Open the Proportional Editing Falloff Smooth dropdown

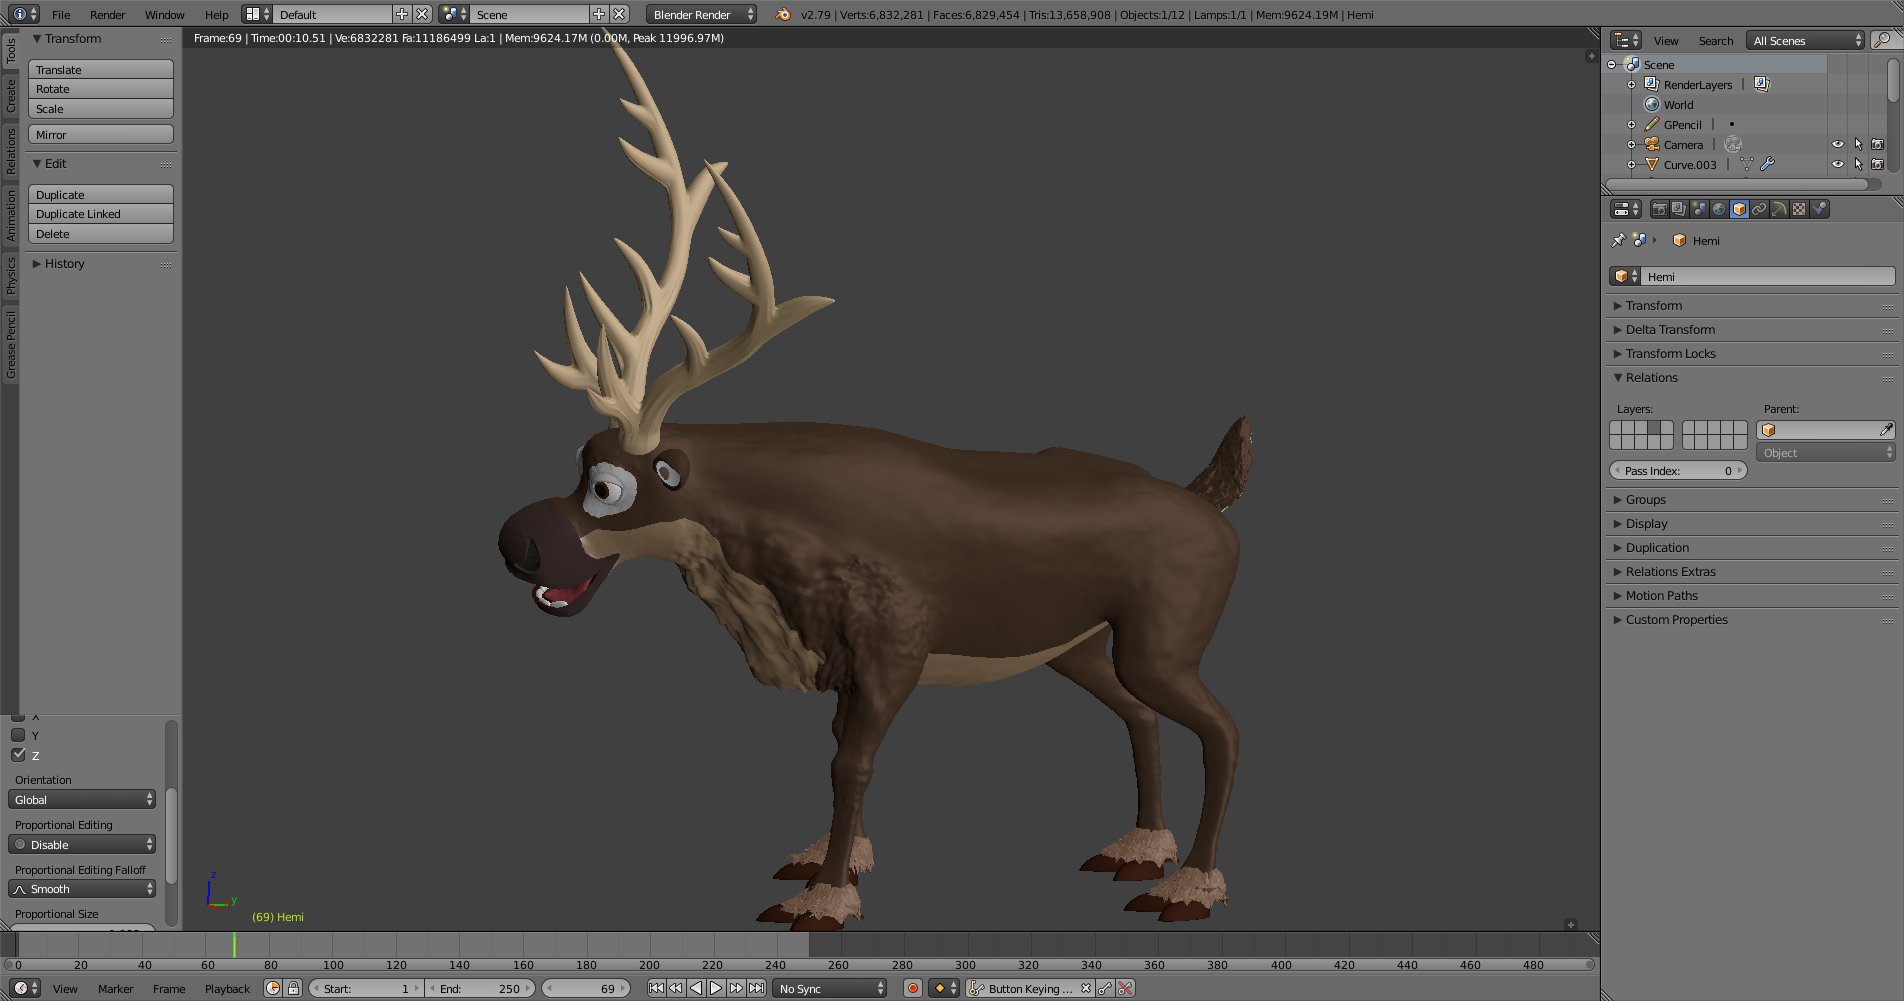coord(82,888)
